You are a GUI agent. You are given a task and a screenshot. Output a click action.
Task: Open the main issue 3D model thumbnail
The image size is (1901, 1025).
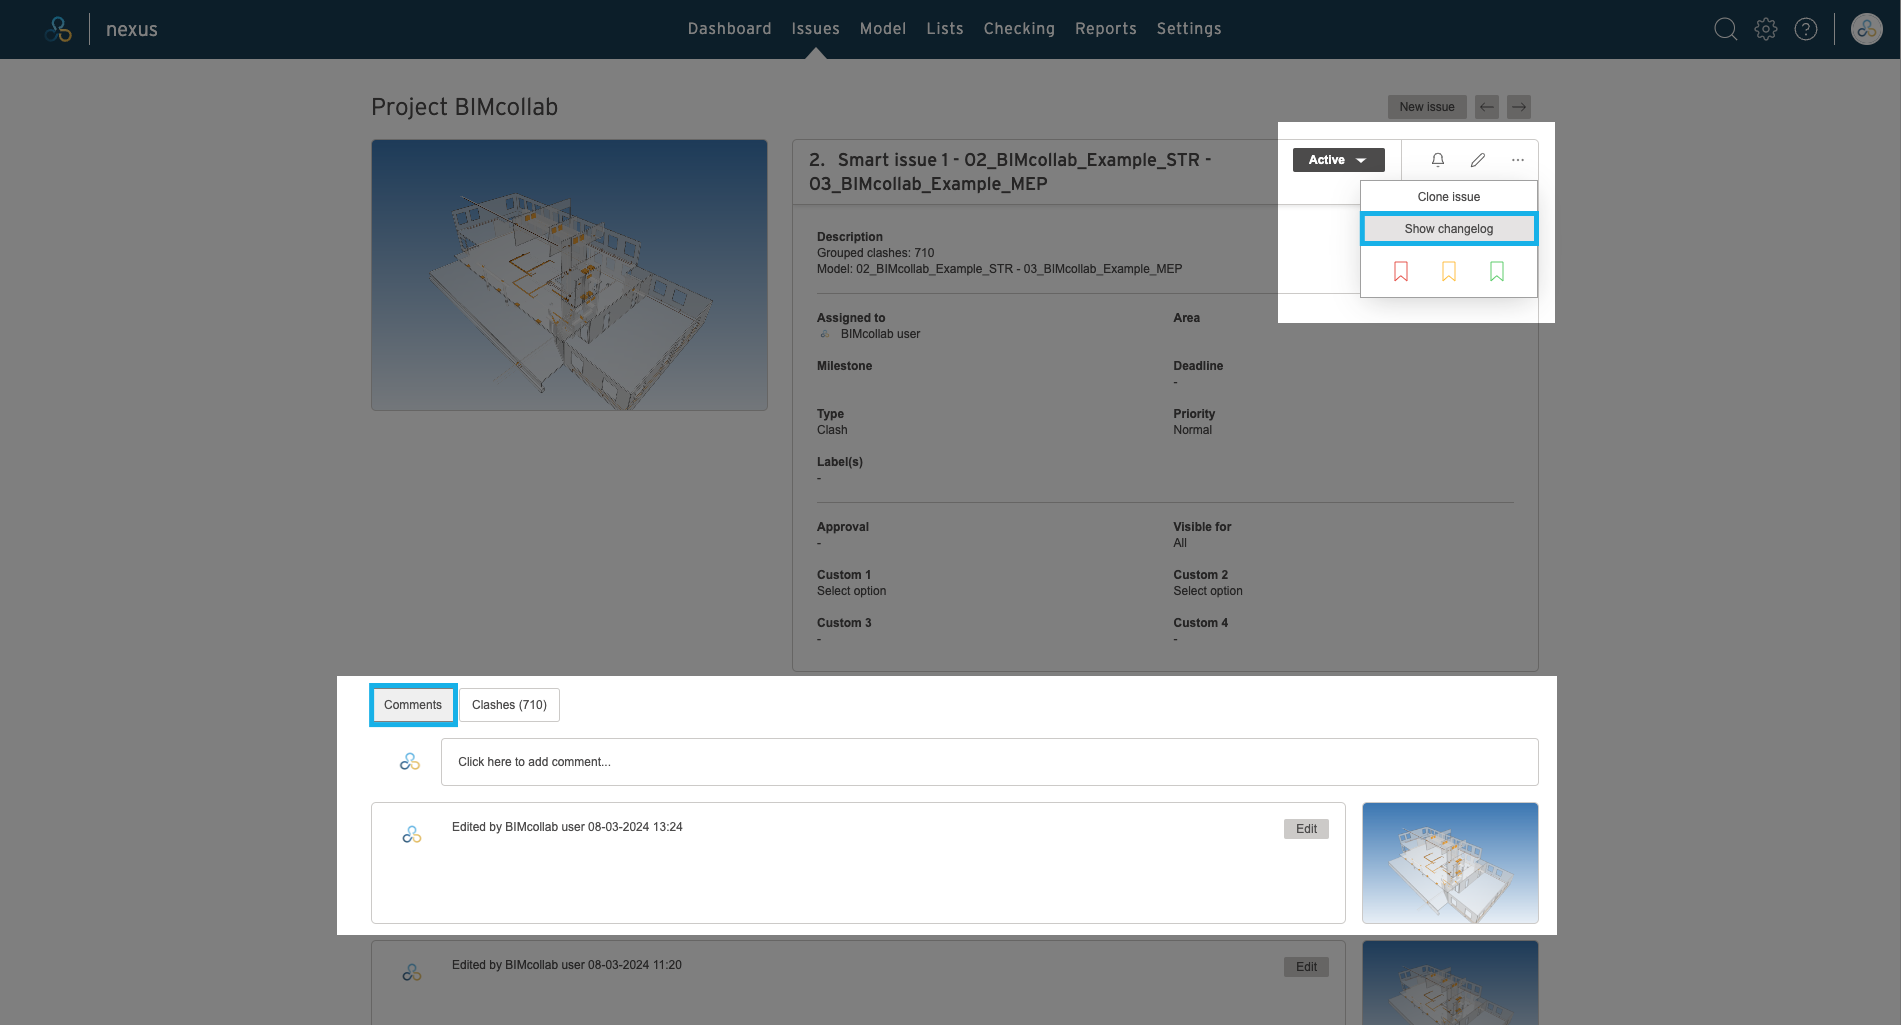click(569, 275)
